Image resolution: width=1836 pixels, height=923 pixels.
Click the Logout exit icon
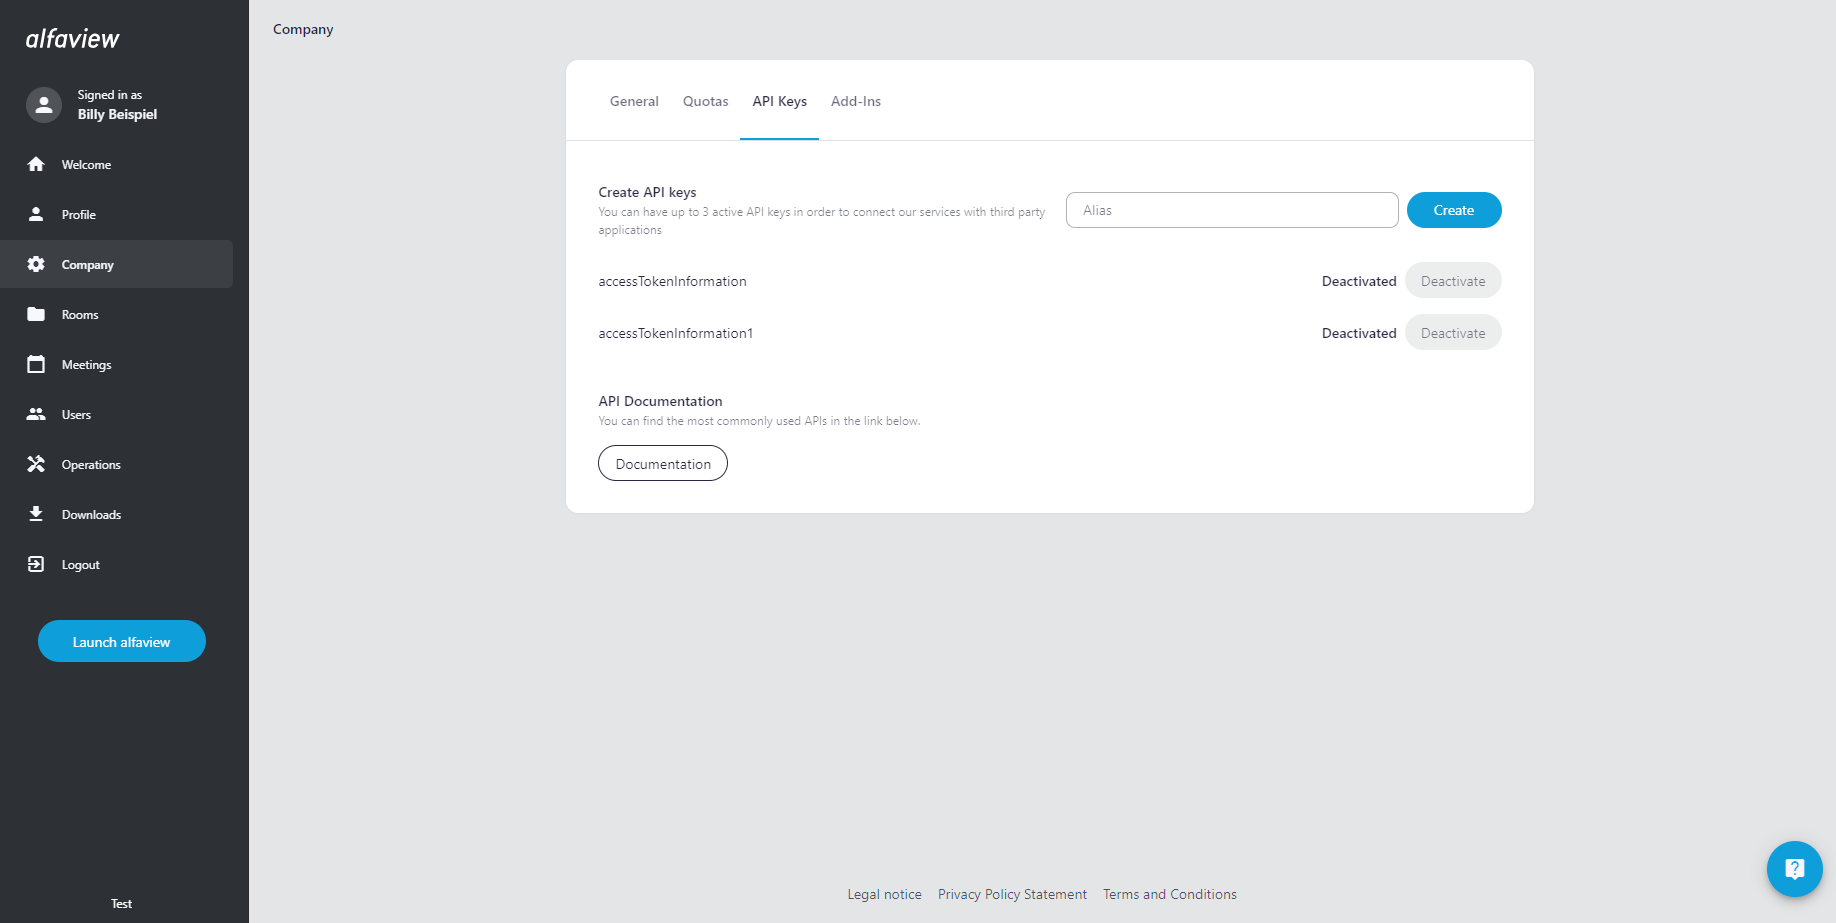[36, 564]
